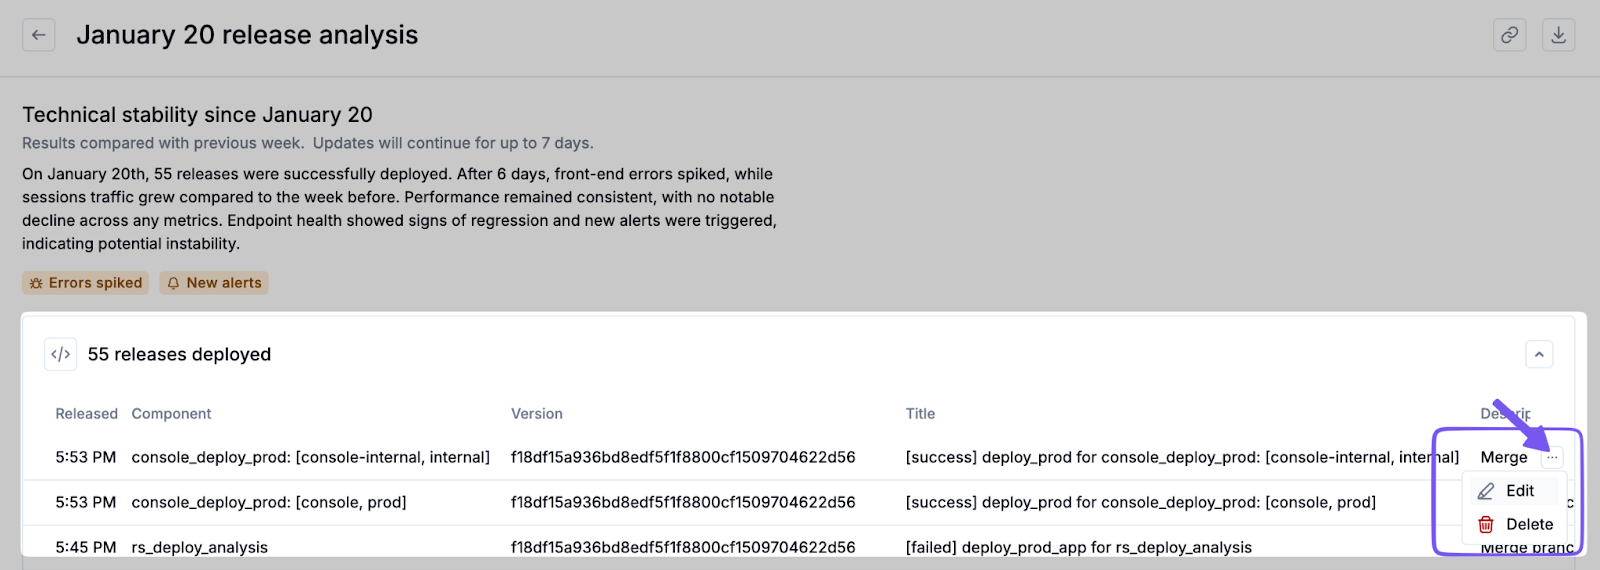Copy link to this release analysis
The height and width of the screenshot is (570, 1600).
(1509, 35)
